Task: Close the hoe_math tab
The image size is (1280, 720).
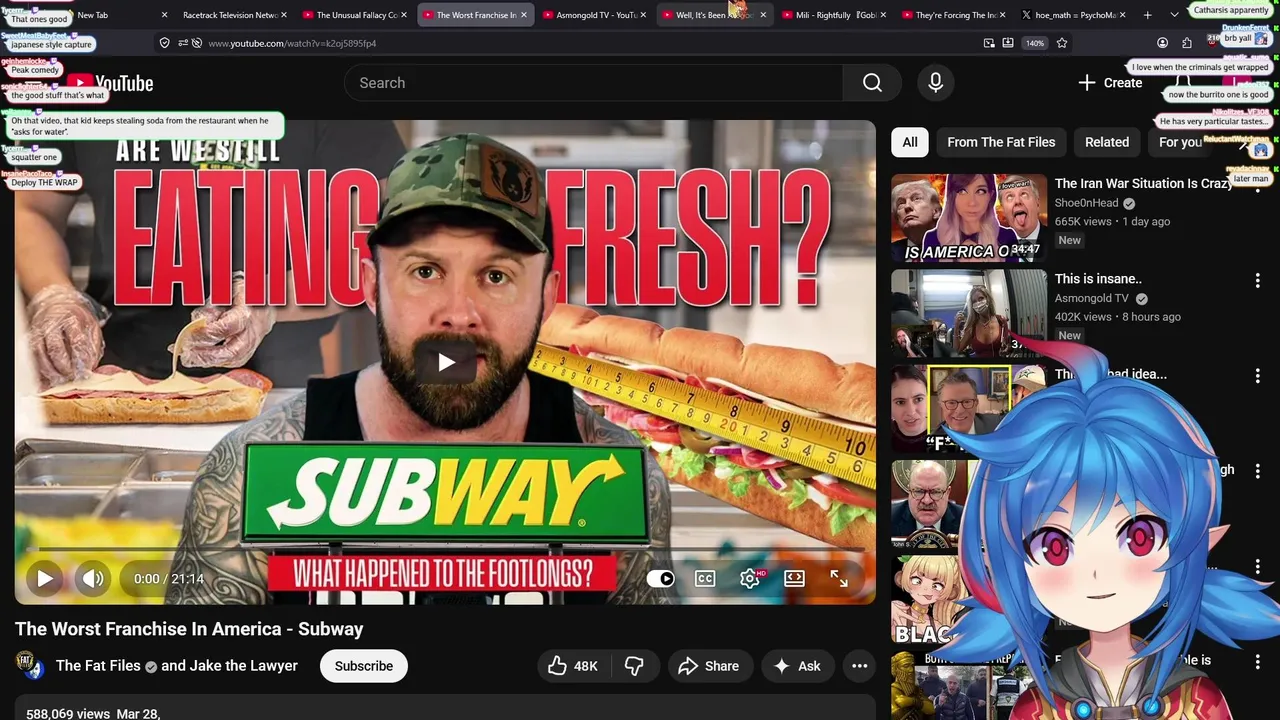Action: (x=1123, y=15)
